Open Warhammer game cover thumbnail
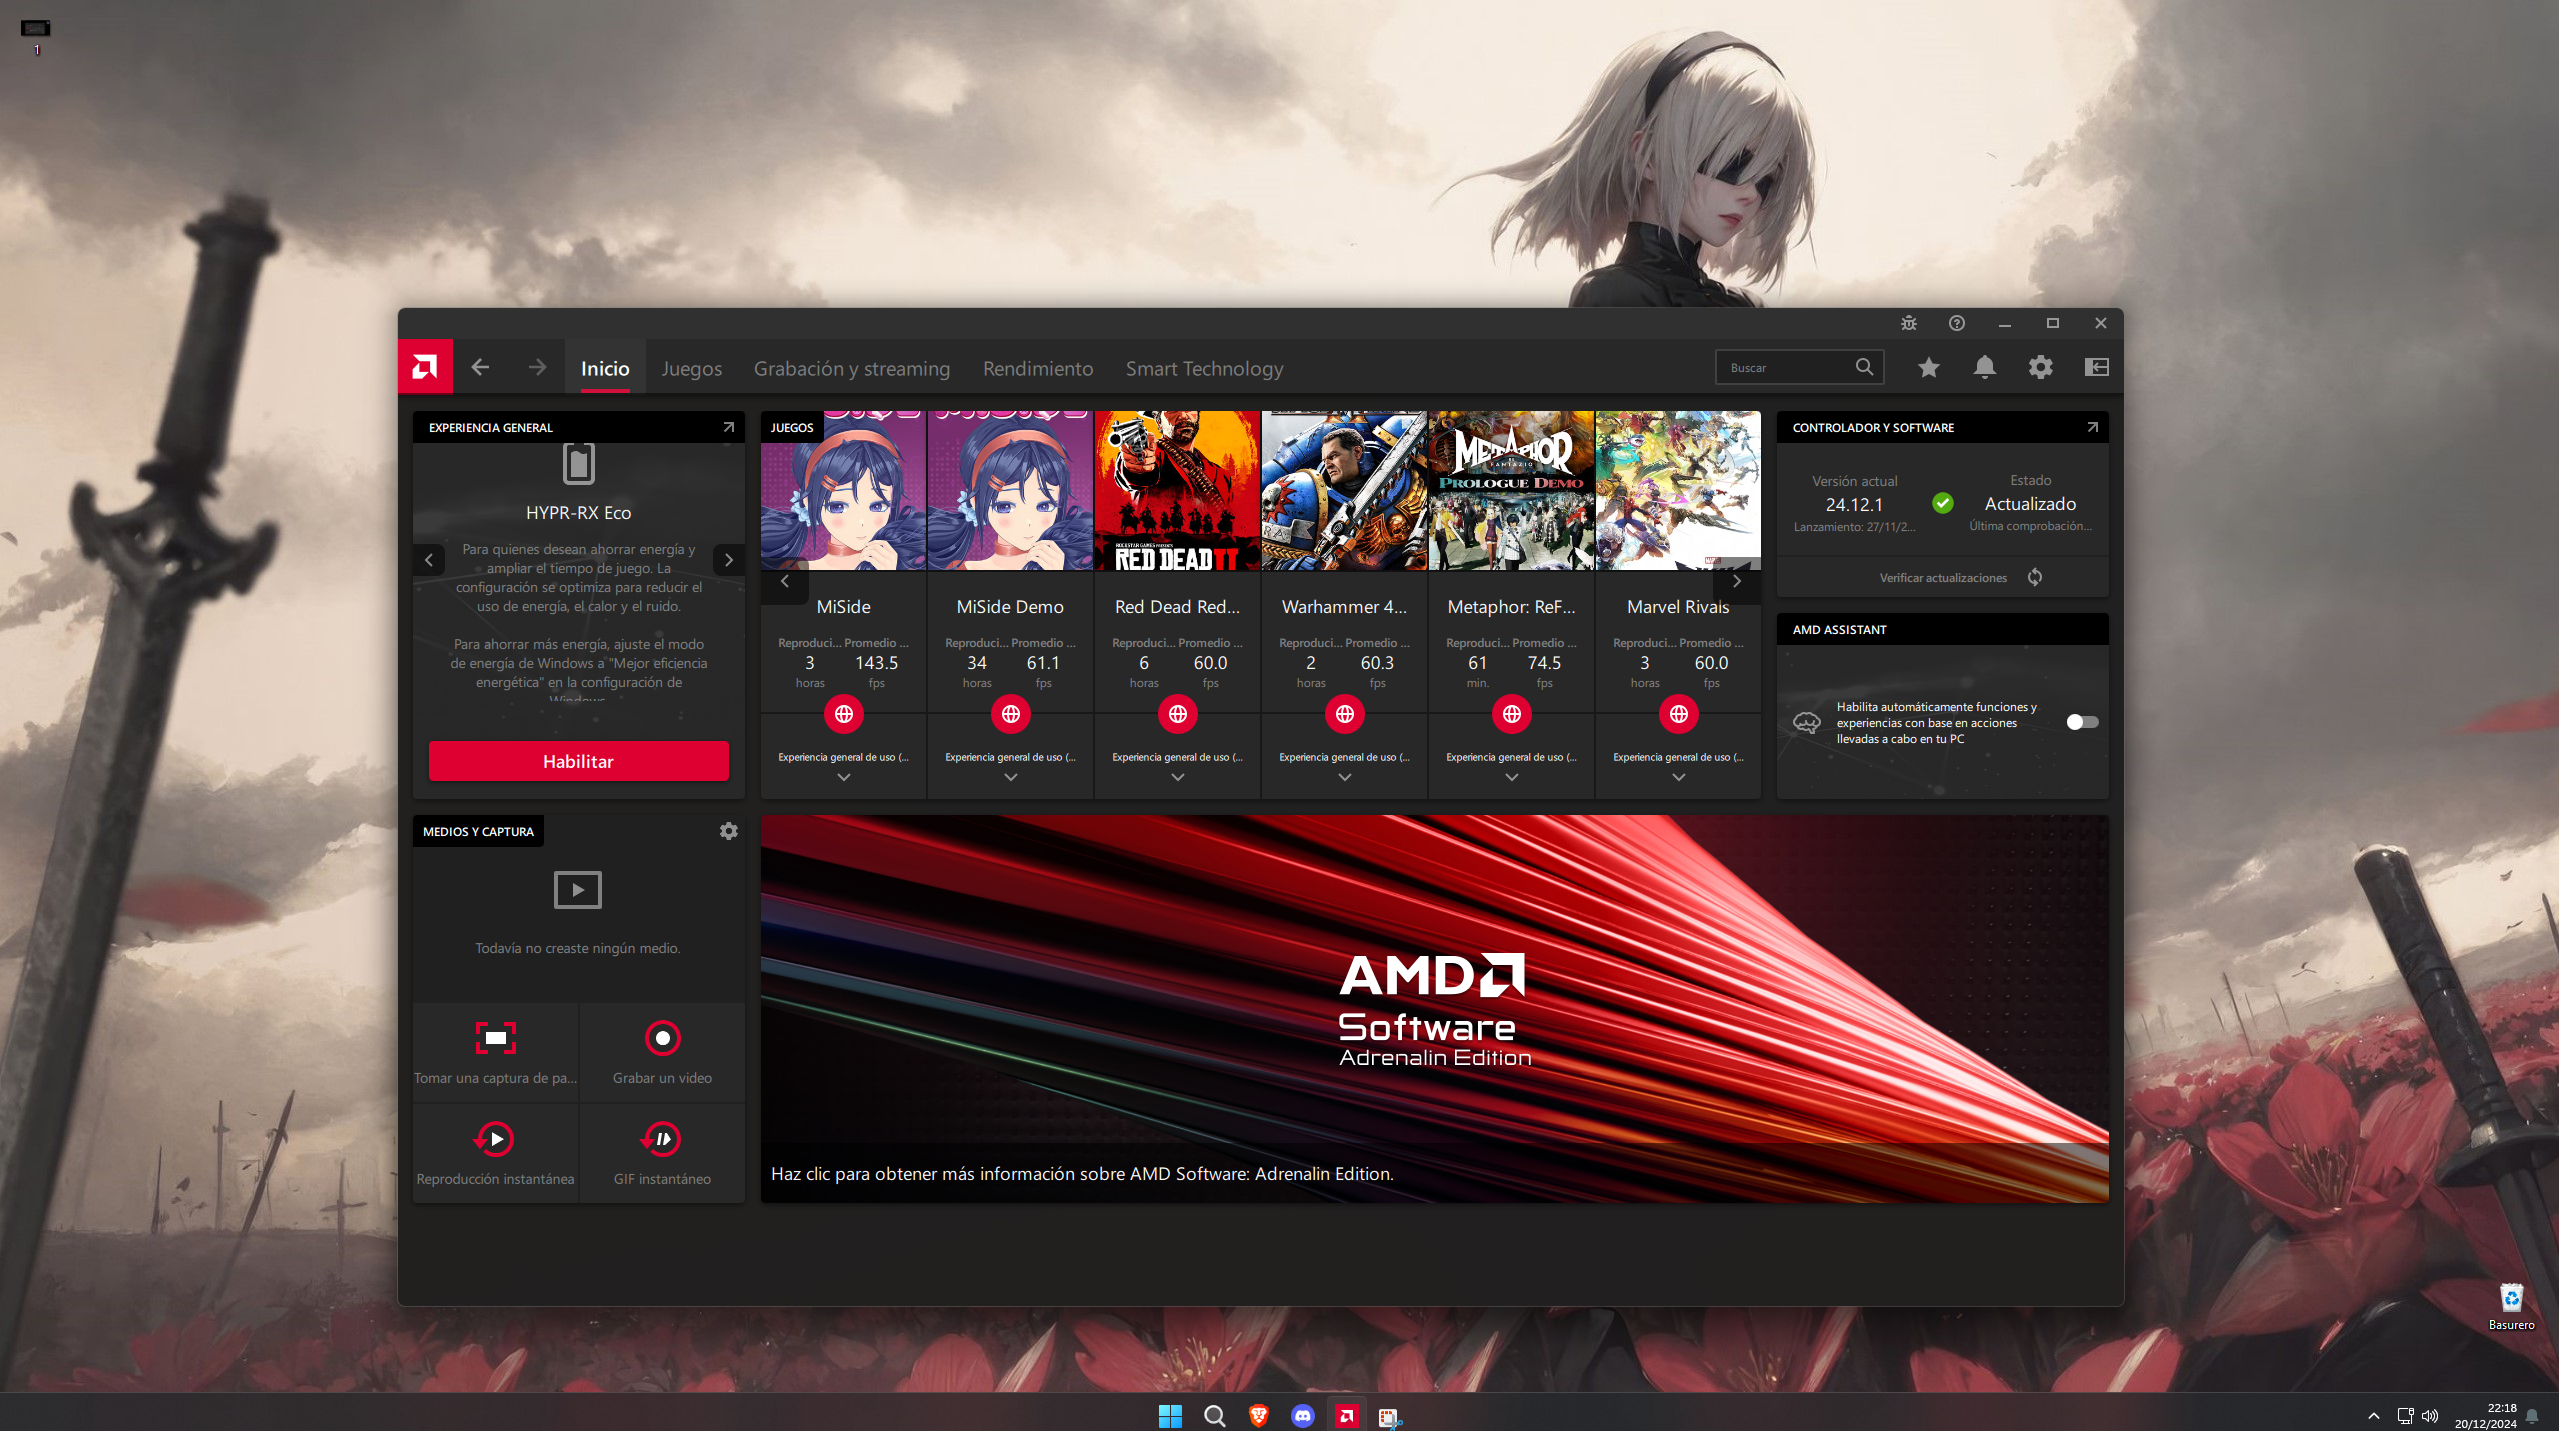 tap(1345, 490)
